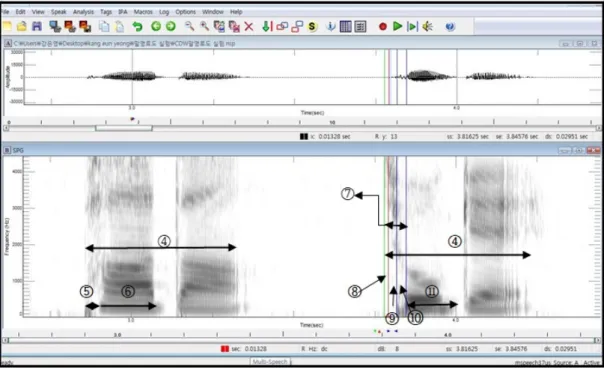Click the waveform window A horizontal scroll thumb

124,128
